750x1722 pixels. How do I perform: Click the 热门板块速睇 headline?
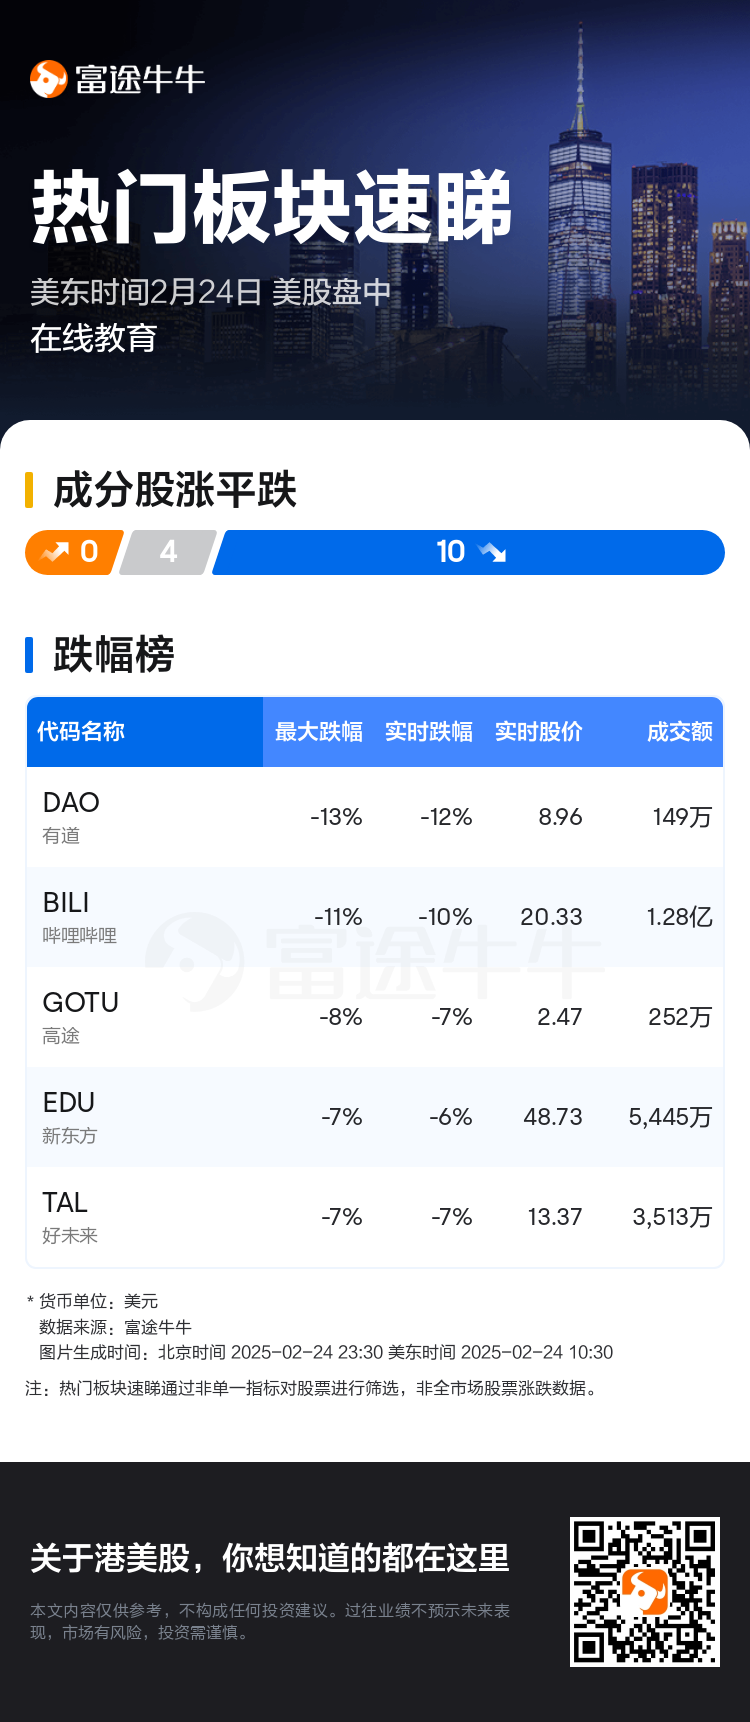(x=272, y=208)
